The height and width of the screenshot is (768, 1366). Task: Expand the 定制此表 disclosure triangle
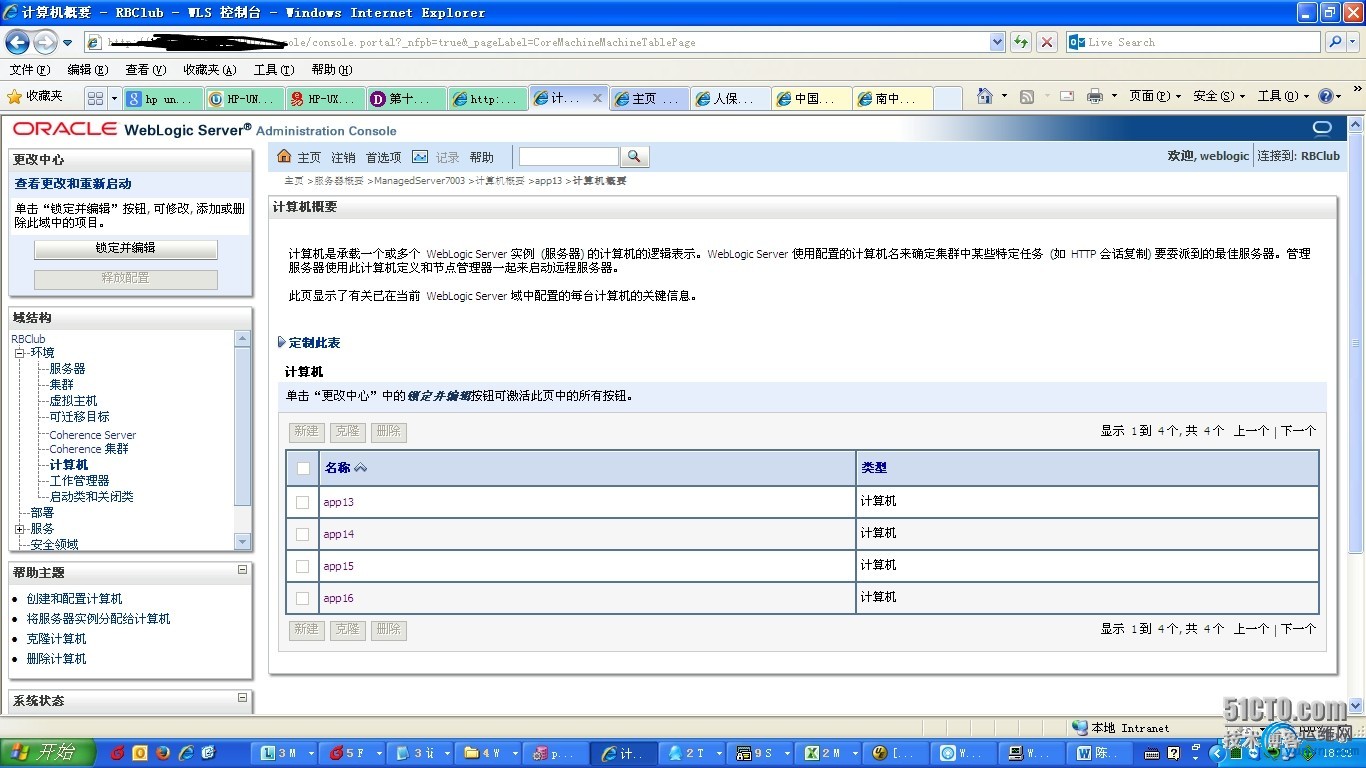click(282, 342)
